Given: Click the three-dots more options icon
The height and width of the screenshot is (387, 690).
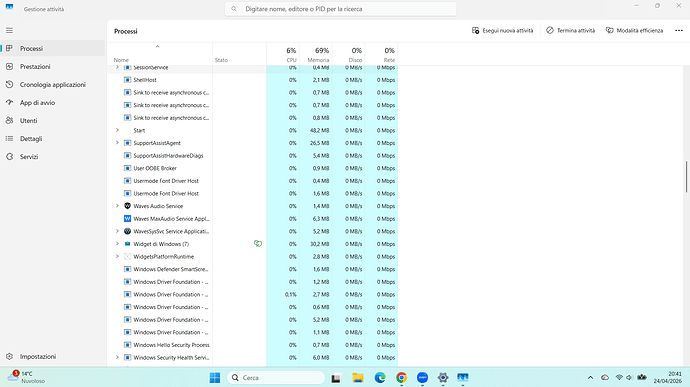Looking at the screenshot, I should coord(679,30).
